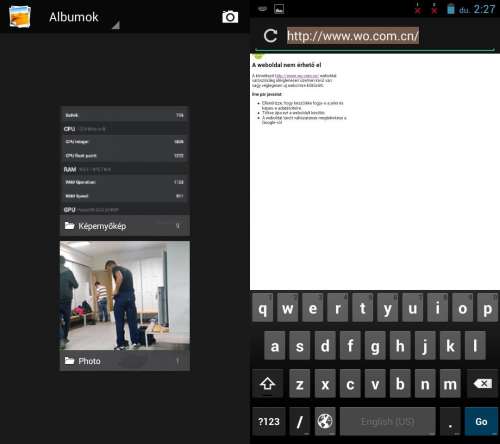Click the URL field http://www.wo.com.cn/
The image size is (500, 444).
pyautogui.click(x=353, y=36)
